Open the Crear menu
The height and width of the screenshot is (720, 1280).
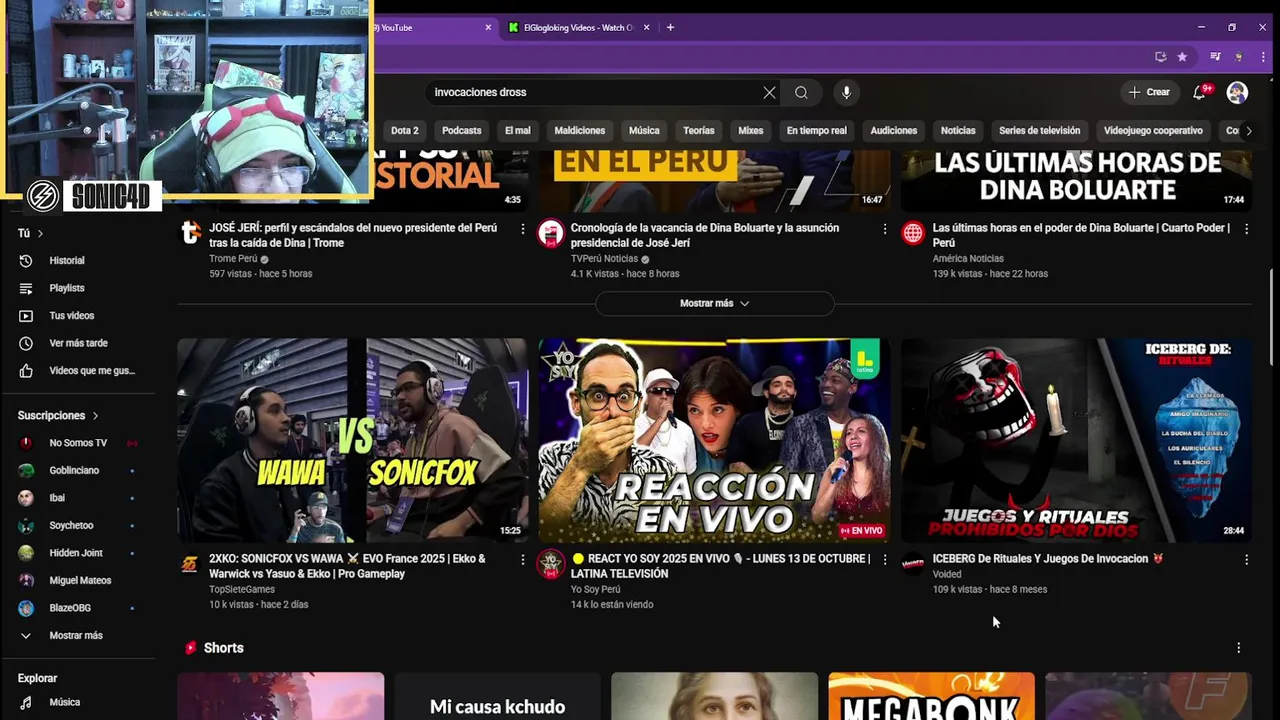click(x=1149, y=92)
